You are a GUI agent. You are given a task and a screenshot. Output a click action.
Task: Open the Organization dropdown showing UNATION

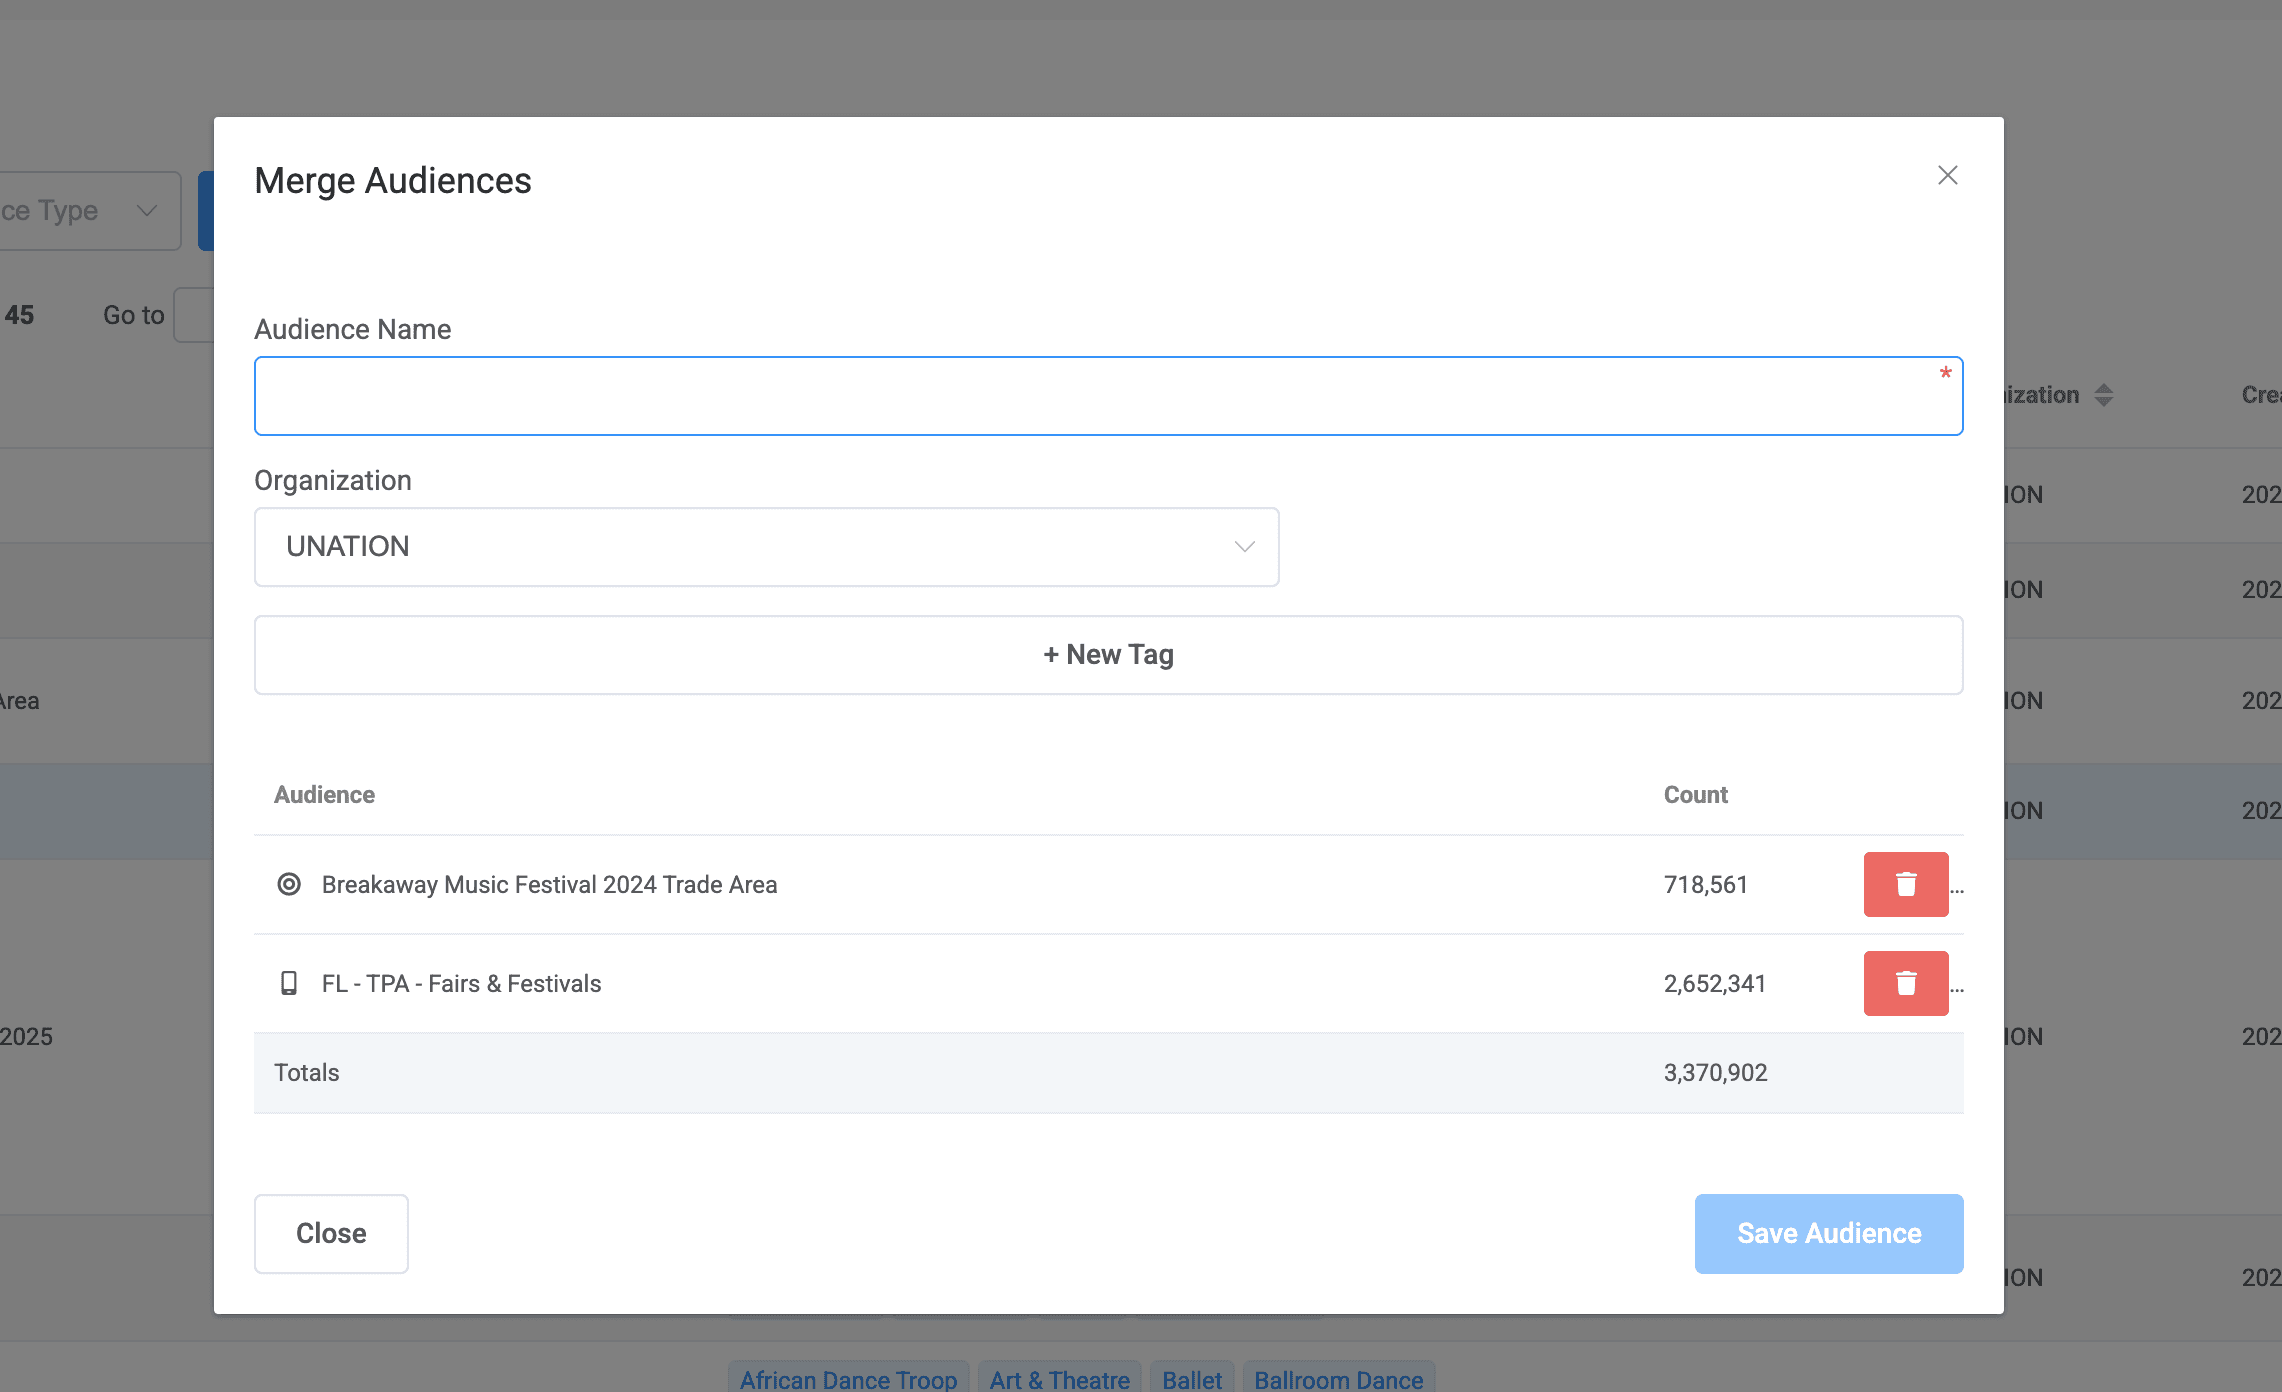click(765, 547)
